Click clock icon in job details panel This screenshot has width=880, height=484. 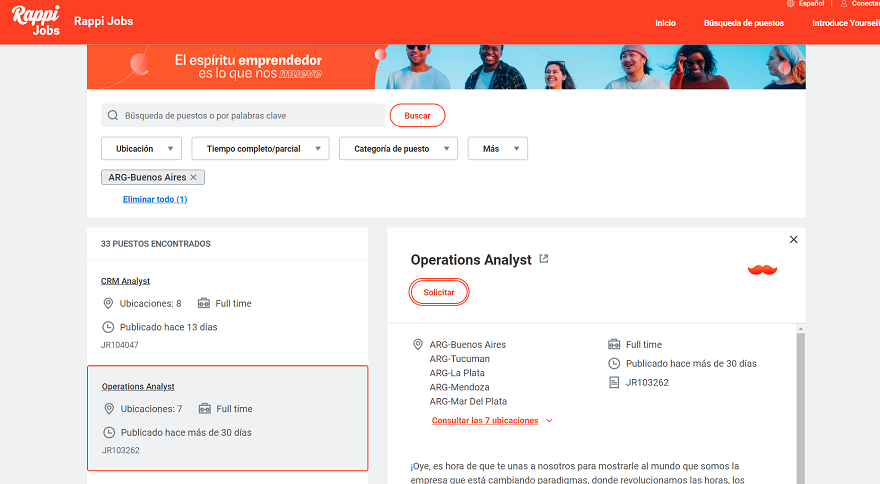coord(615,363)
